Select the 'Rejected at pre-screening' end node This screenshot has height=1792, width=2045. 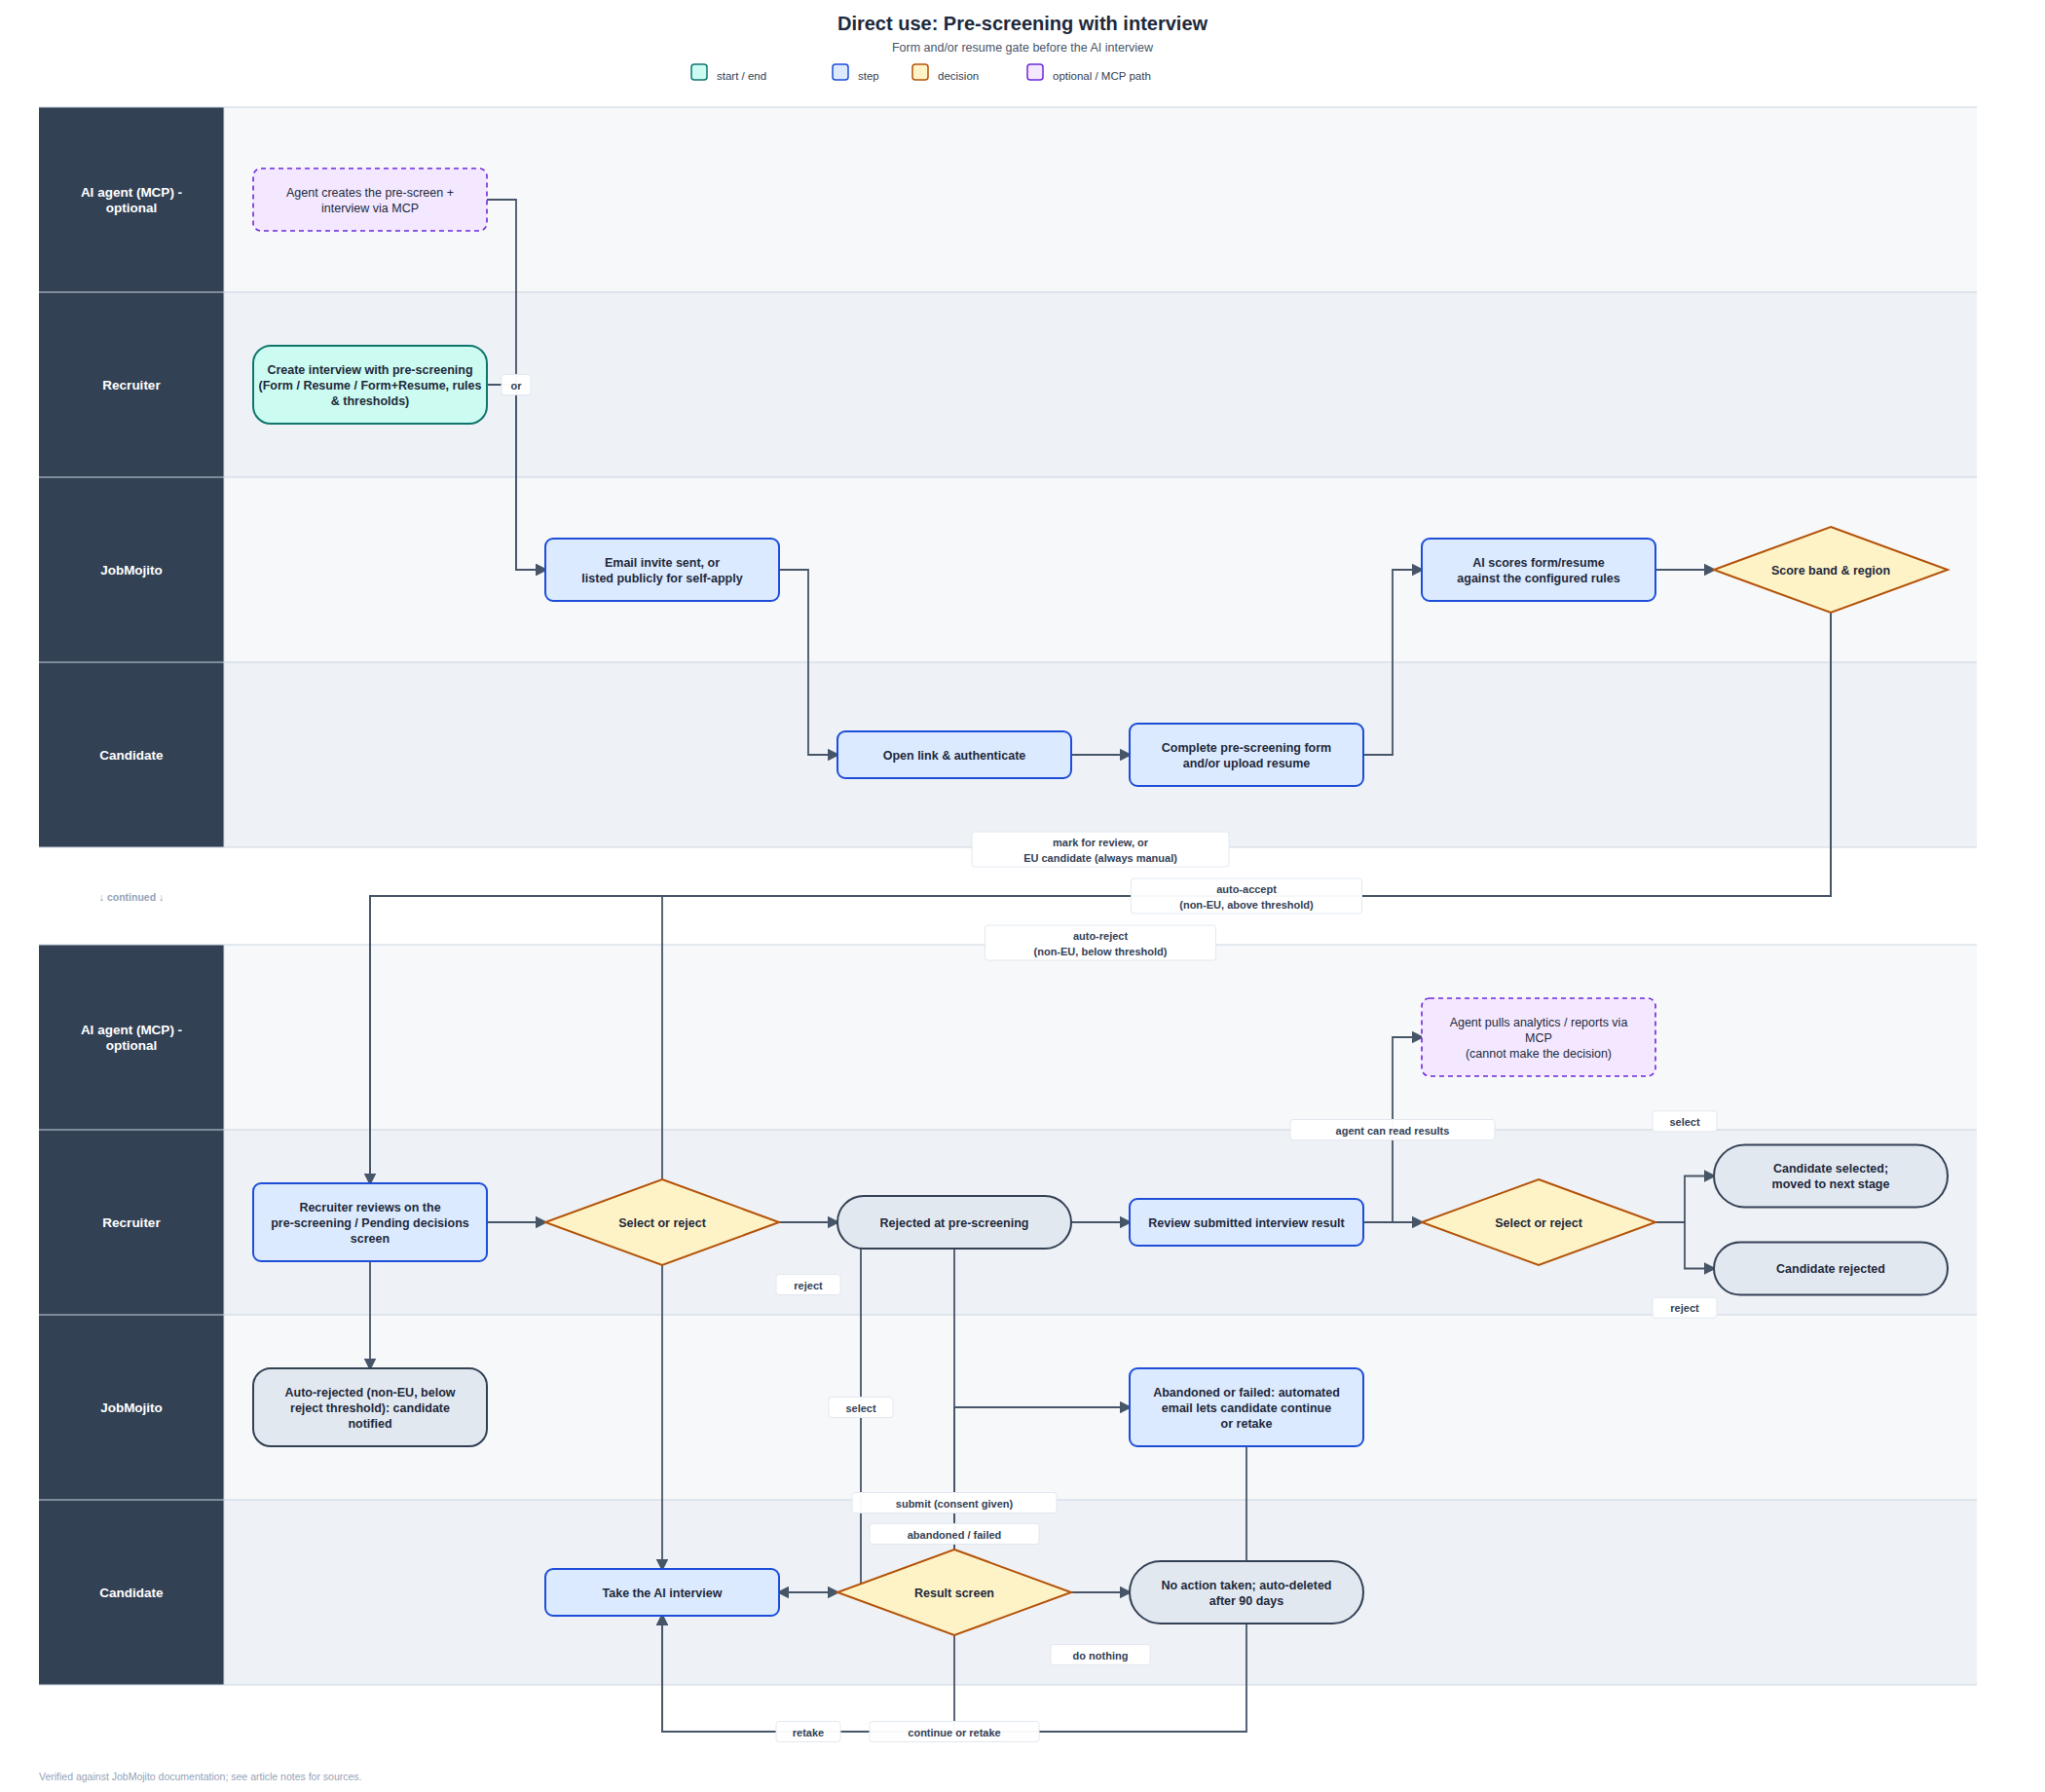[954, 1222]
